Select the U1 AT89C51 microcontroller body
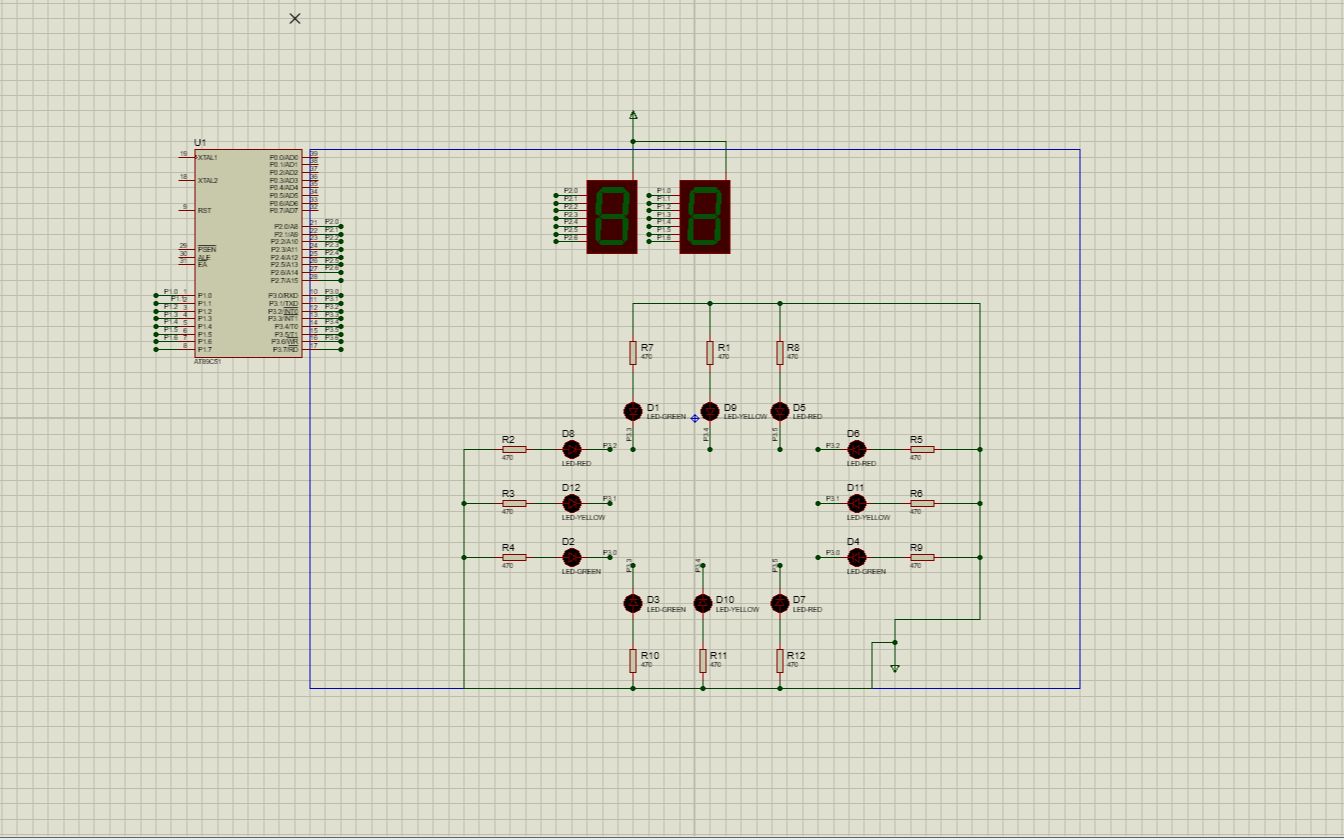Viewport: 1344px width, 840px height. point(249,253)
